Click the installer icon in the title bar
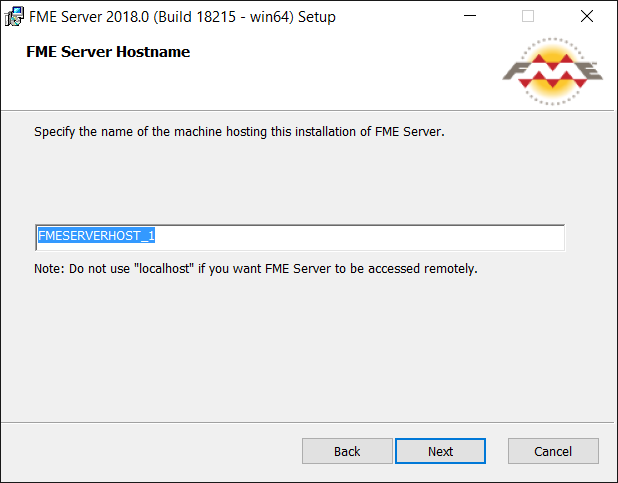The width and height of the screenshot is (618, 483). pyautogui.click(x=14, y=17)
